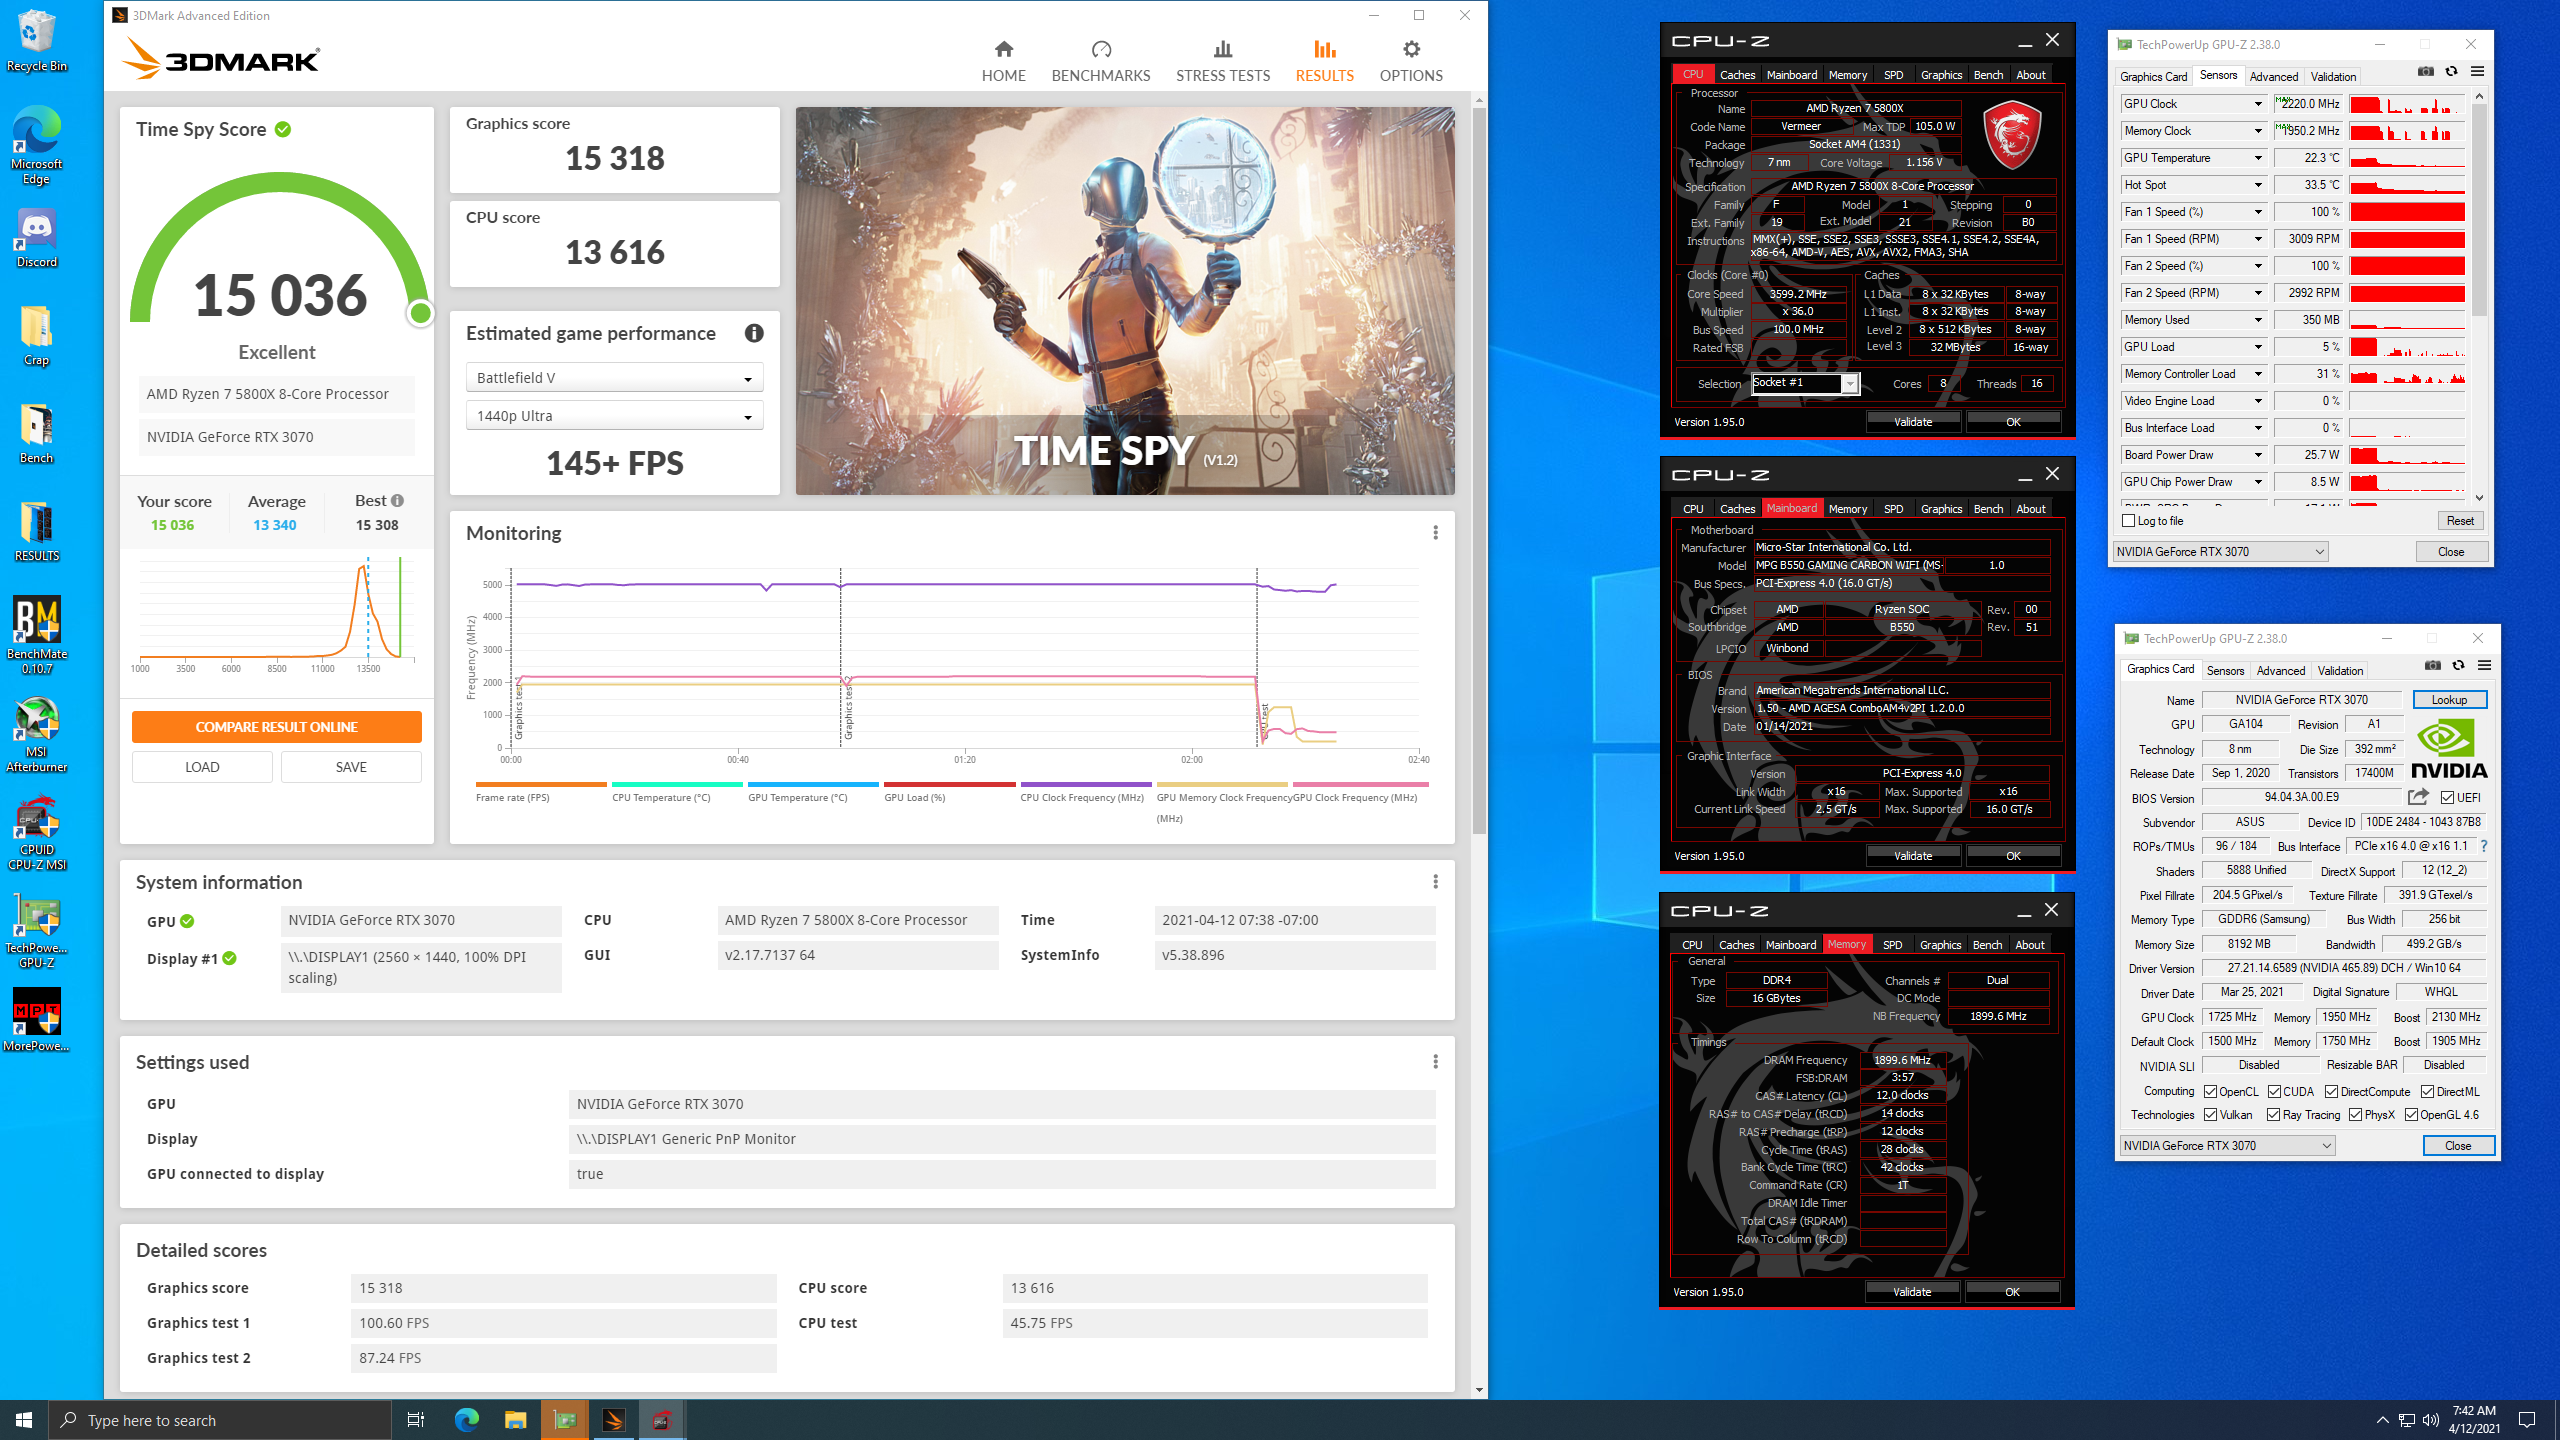Screen dimensions: 2560x1440
Task: Click info icon next to Best score
Action: pyautogui.click(x=397, y=500)
